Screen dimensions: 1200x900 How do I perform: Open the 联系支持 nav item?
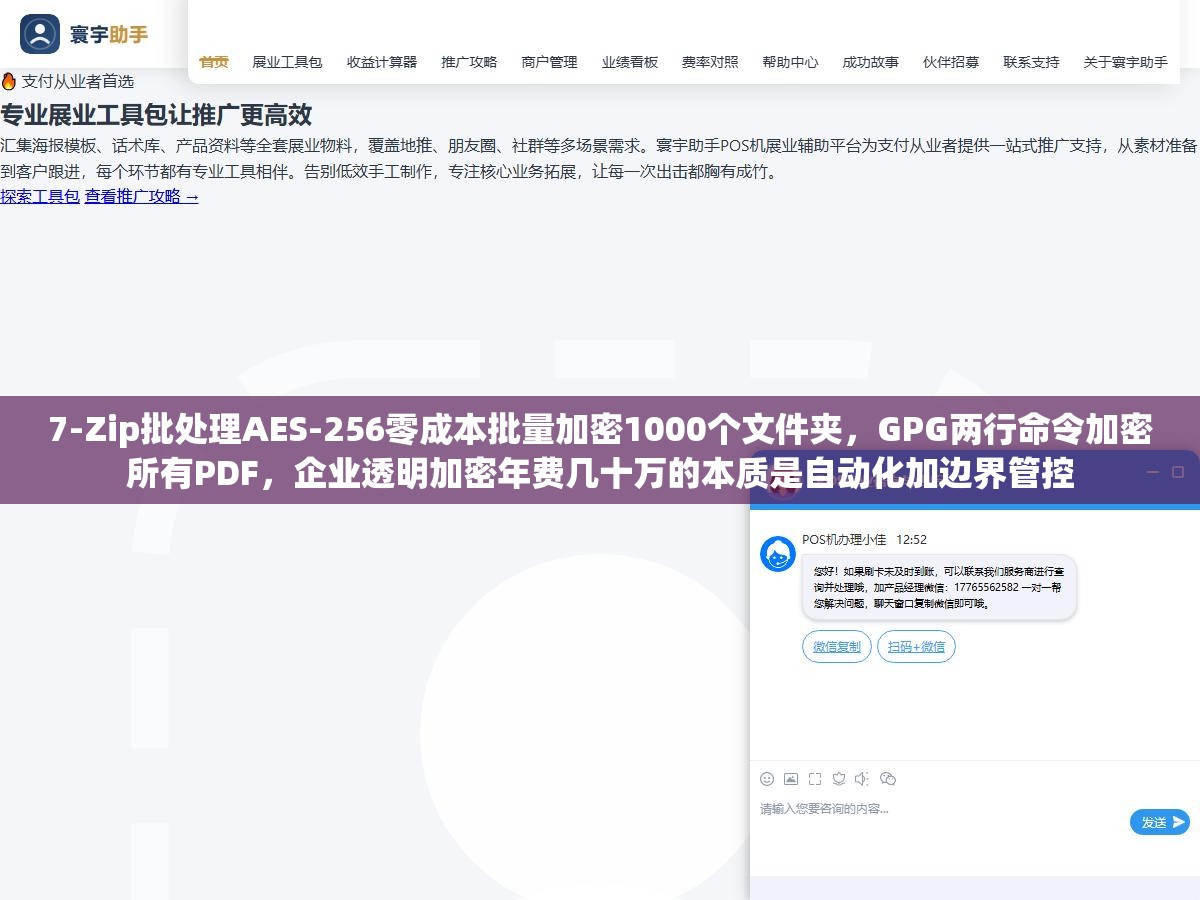tap(1031, 62)
